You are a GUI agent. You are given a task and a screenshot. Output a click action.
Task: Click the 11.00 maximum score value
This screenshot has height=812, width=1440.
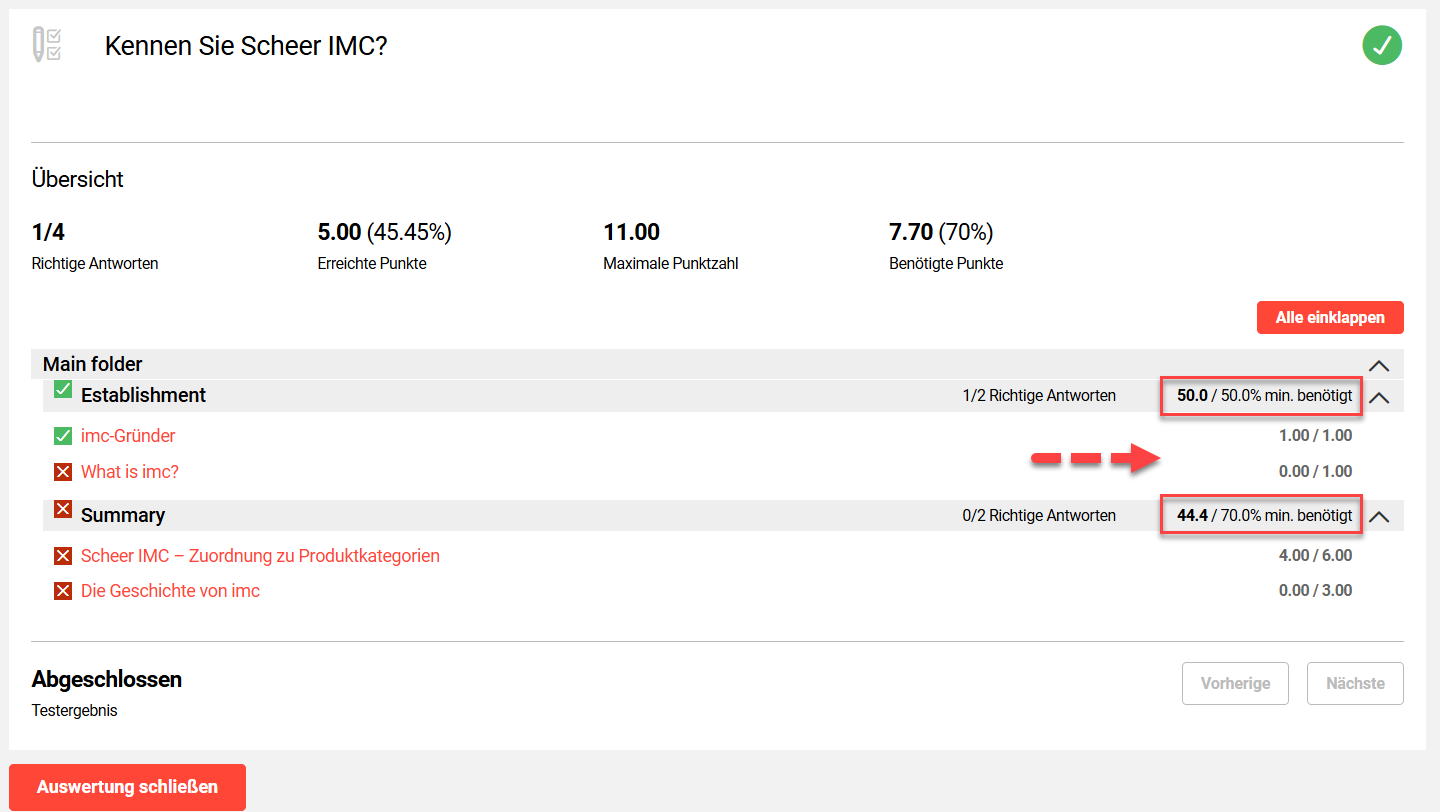click(632, 233)
